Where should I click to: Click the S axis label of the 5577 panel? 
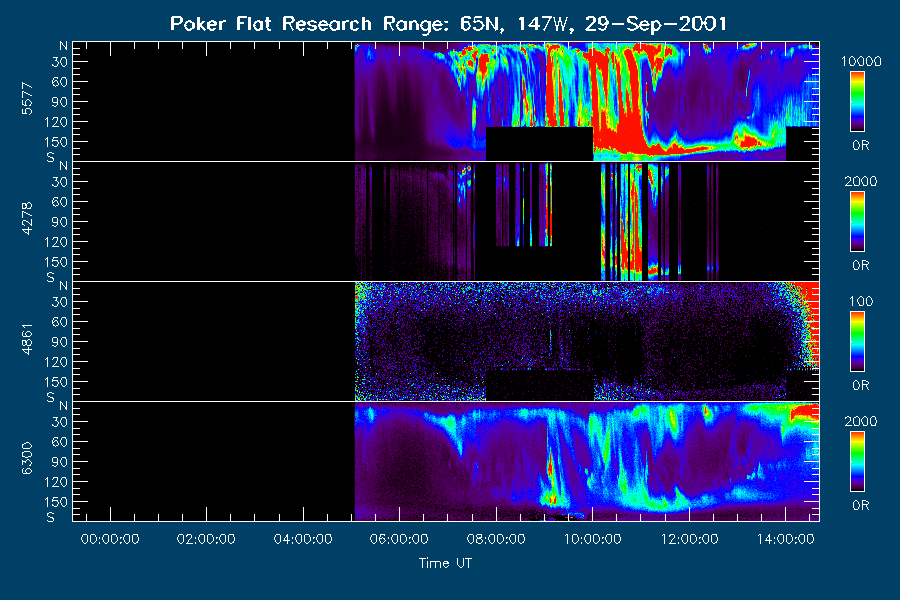[x=51, y=157]
